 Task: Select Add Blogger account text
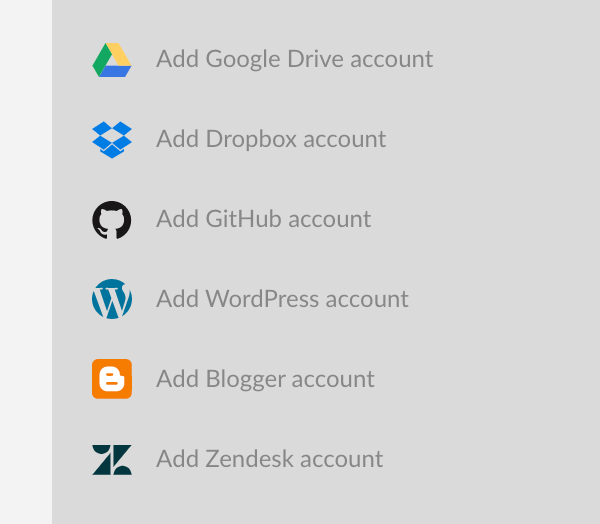[265, 379]
